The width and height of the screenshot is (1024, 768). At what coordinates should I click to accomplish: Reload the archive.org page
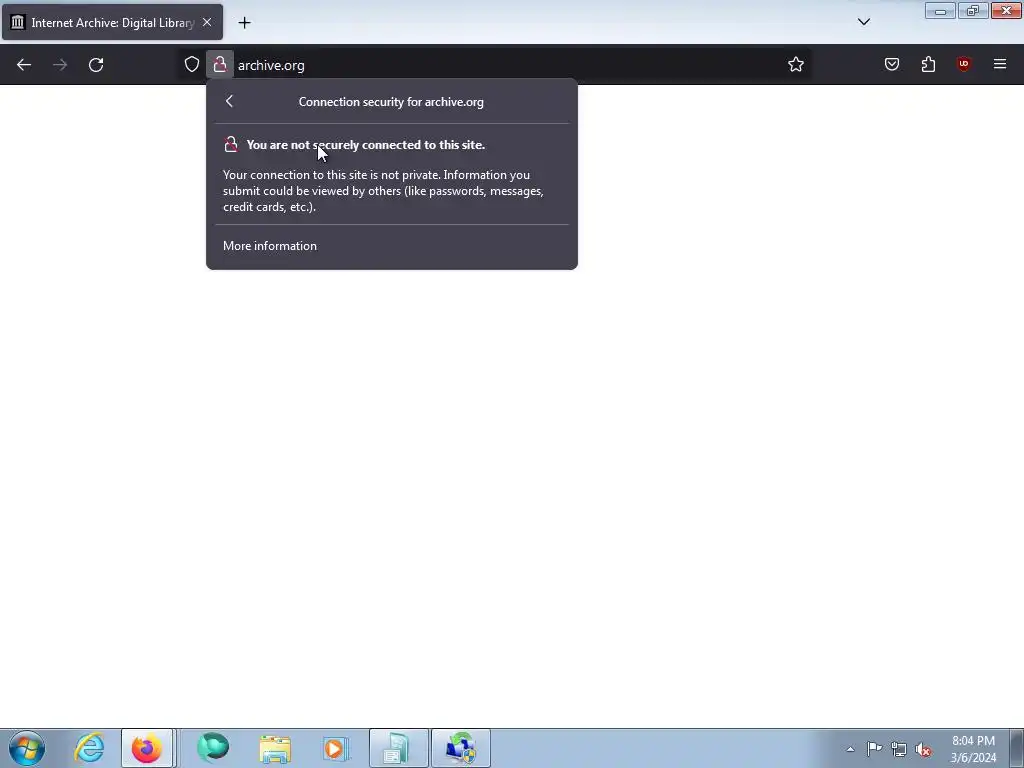click(x=96, y=65)
